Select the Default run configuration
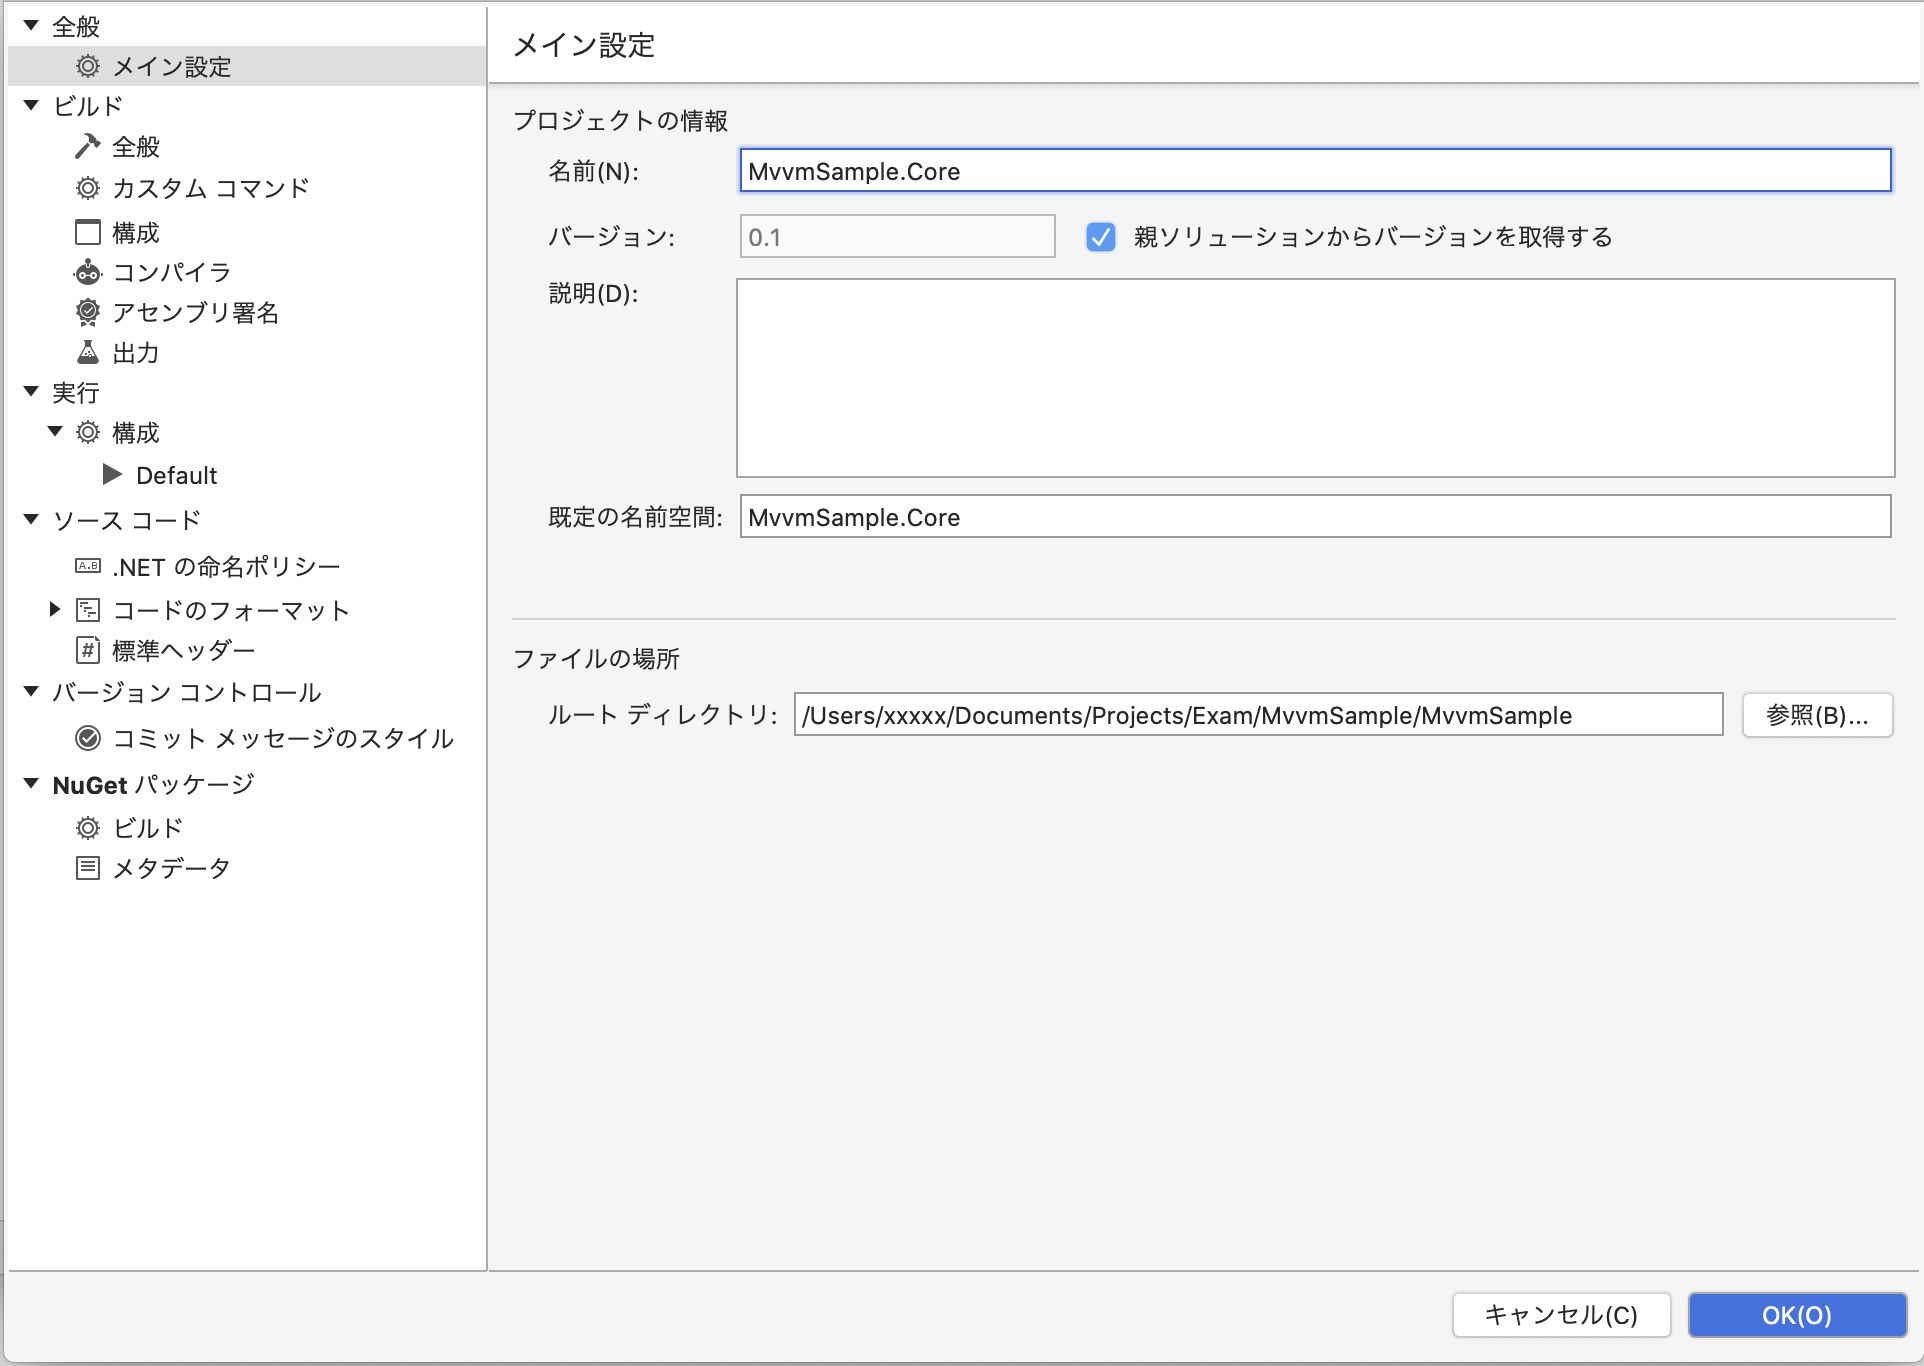The width and height of the screenshot is (1924, 1366). point(176,475)
